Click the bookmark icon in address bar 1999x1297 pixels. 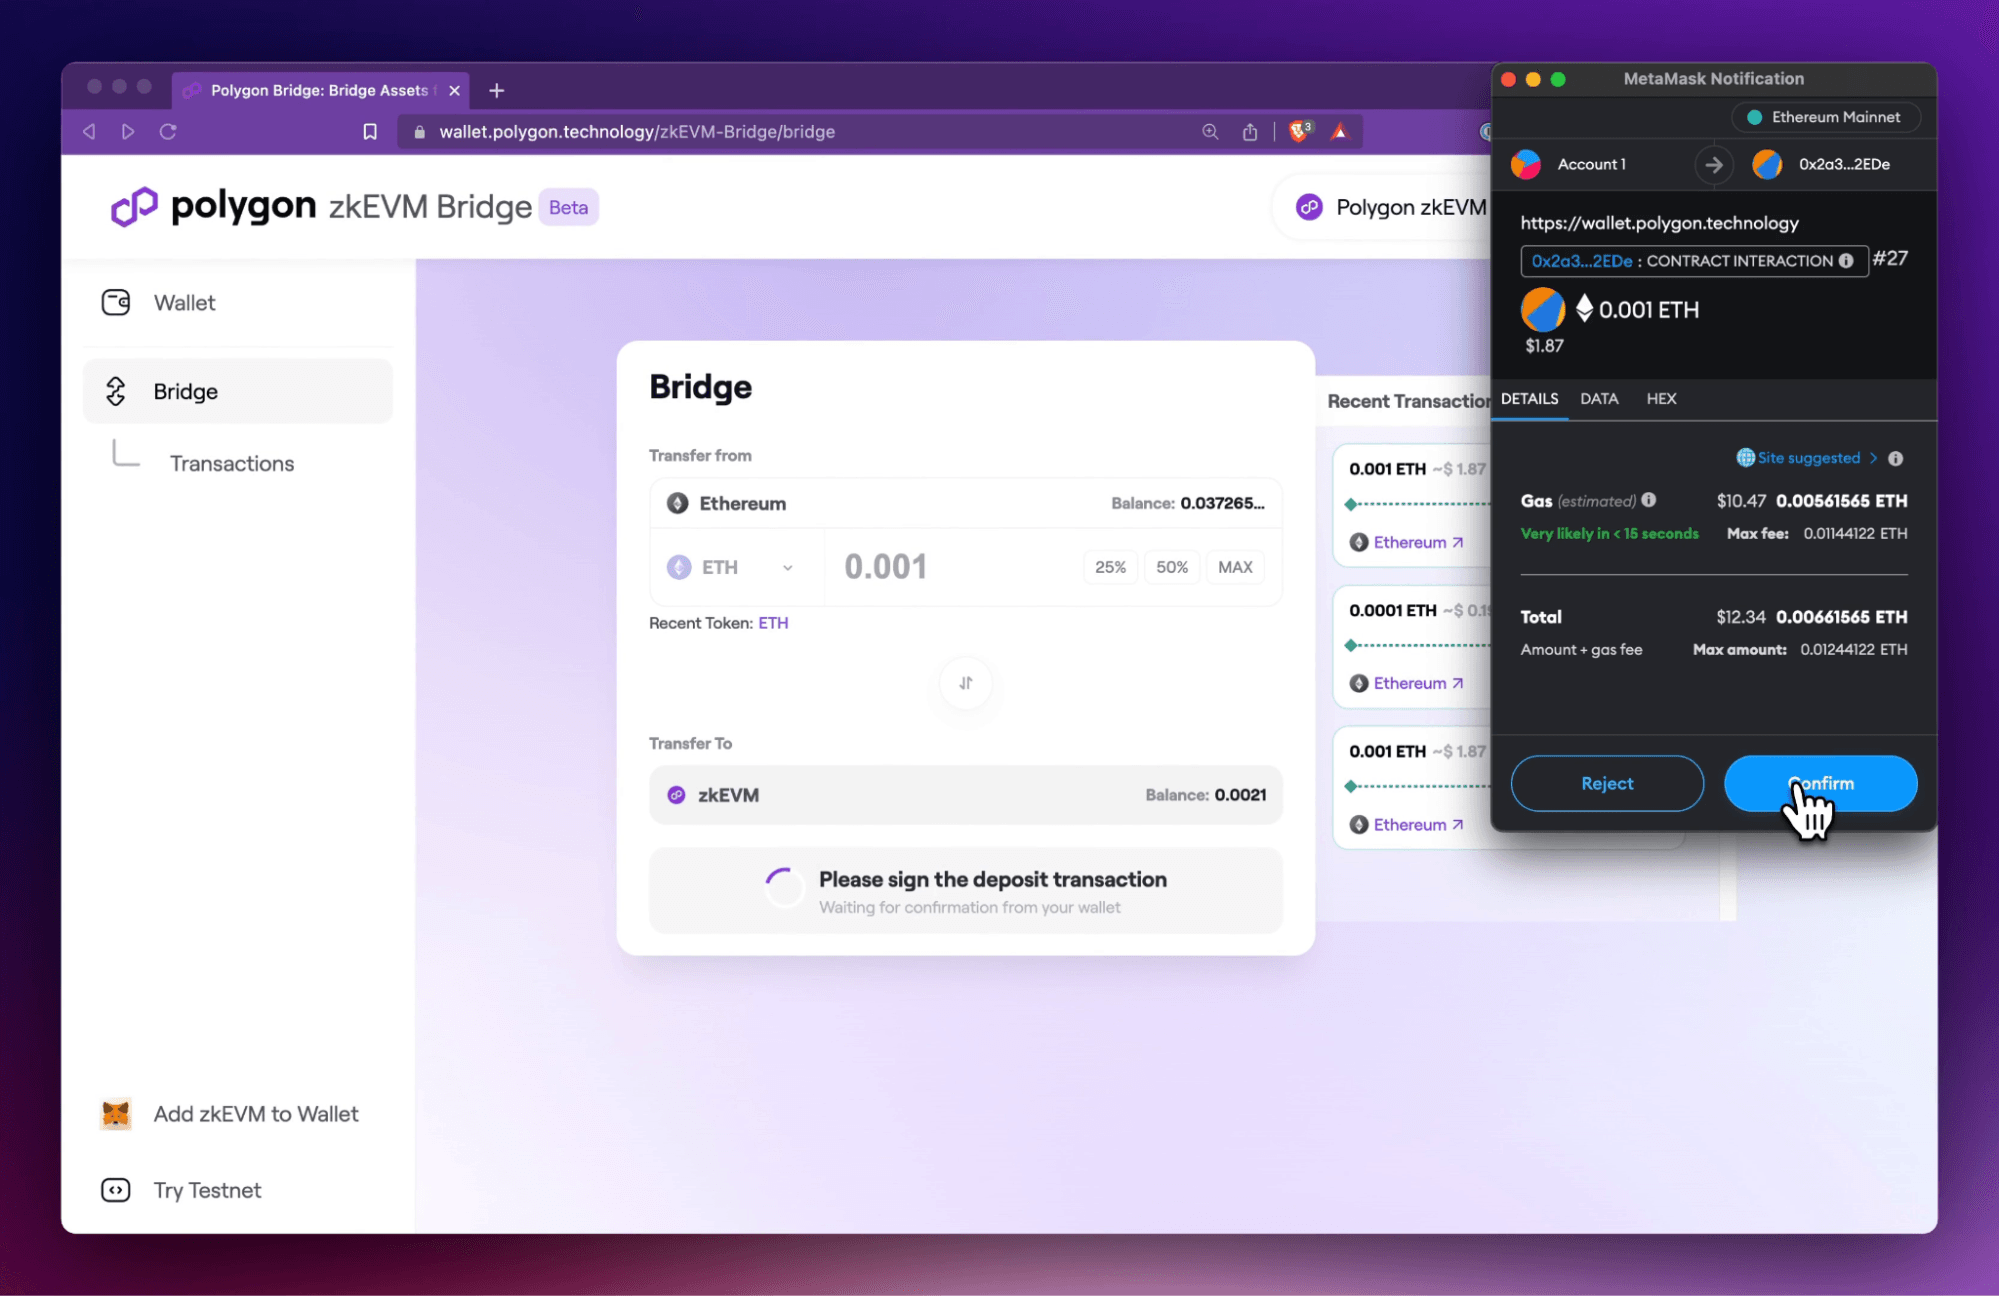(369, 131)
